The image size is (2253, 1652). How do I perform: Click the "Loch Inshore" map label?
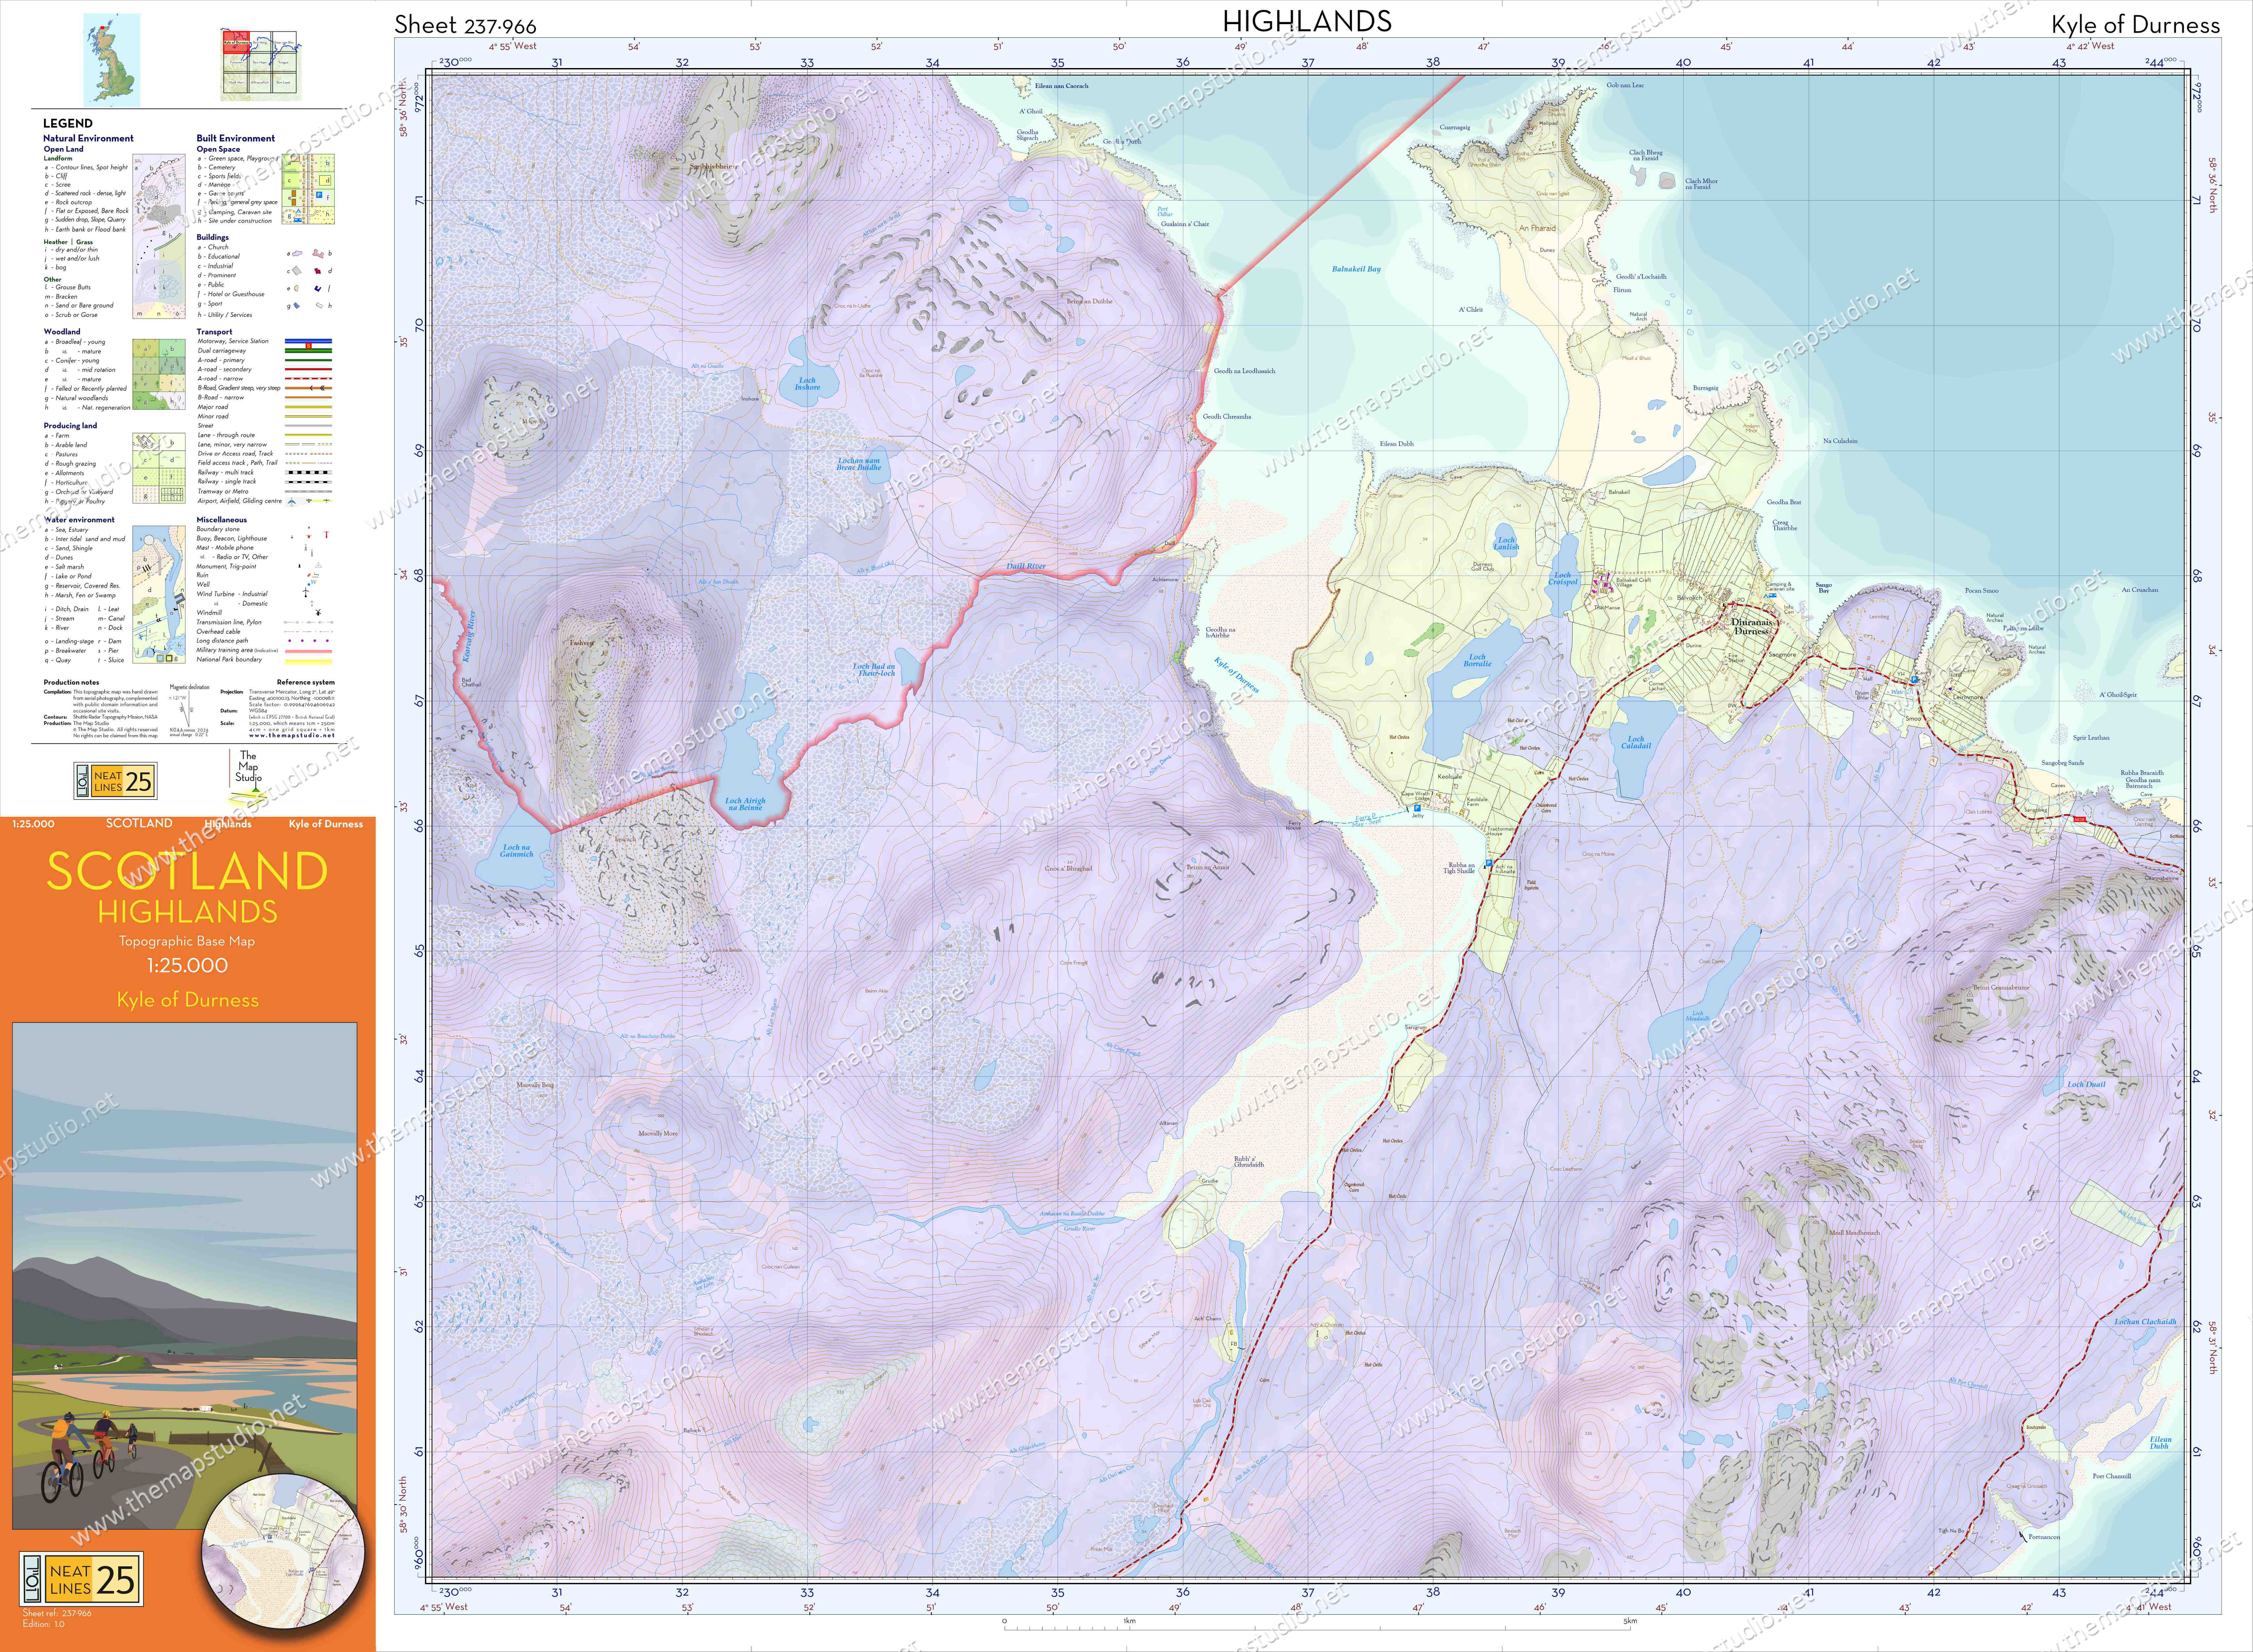tap(807, 384)
